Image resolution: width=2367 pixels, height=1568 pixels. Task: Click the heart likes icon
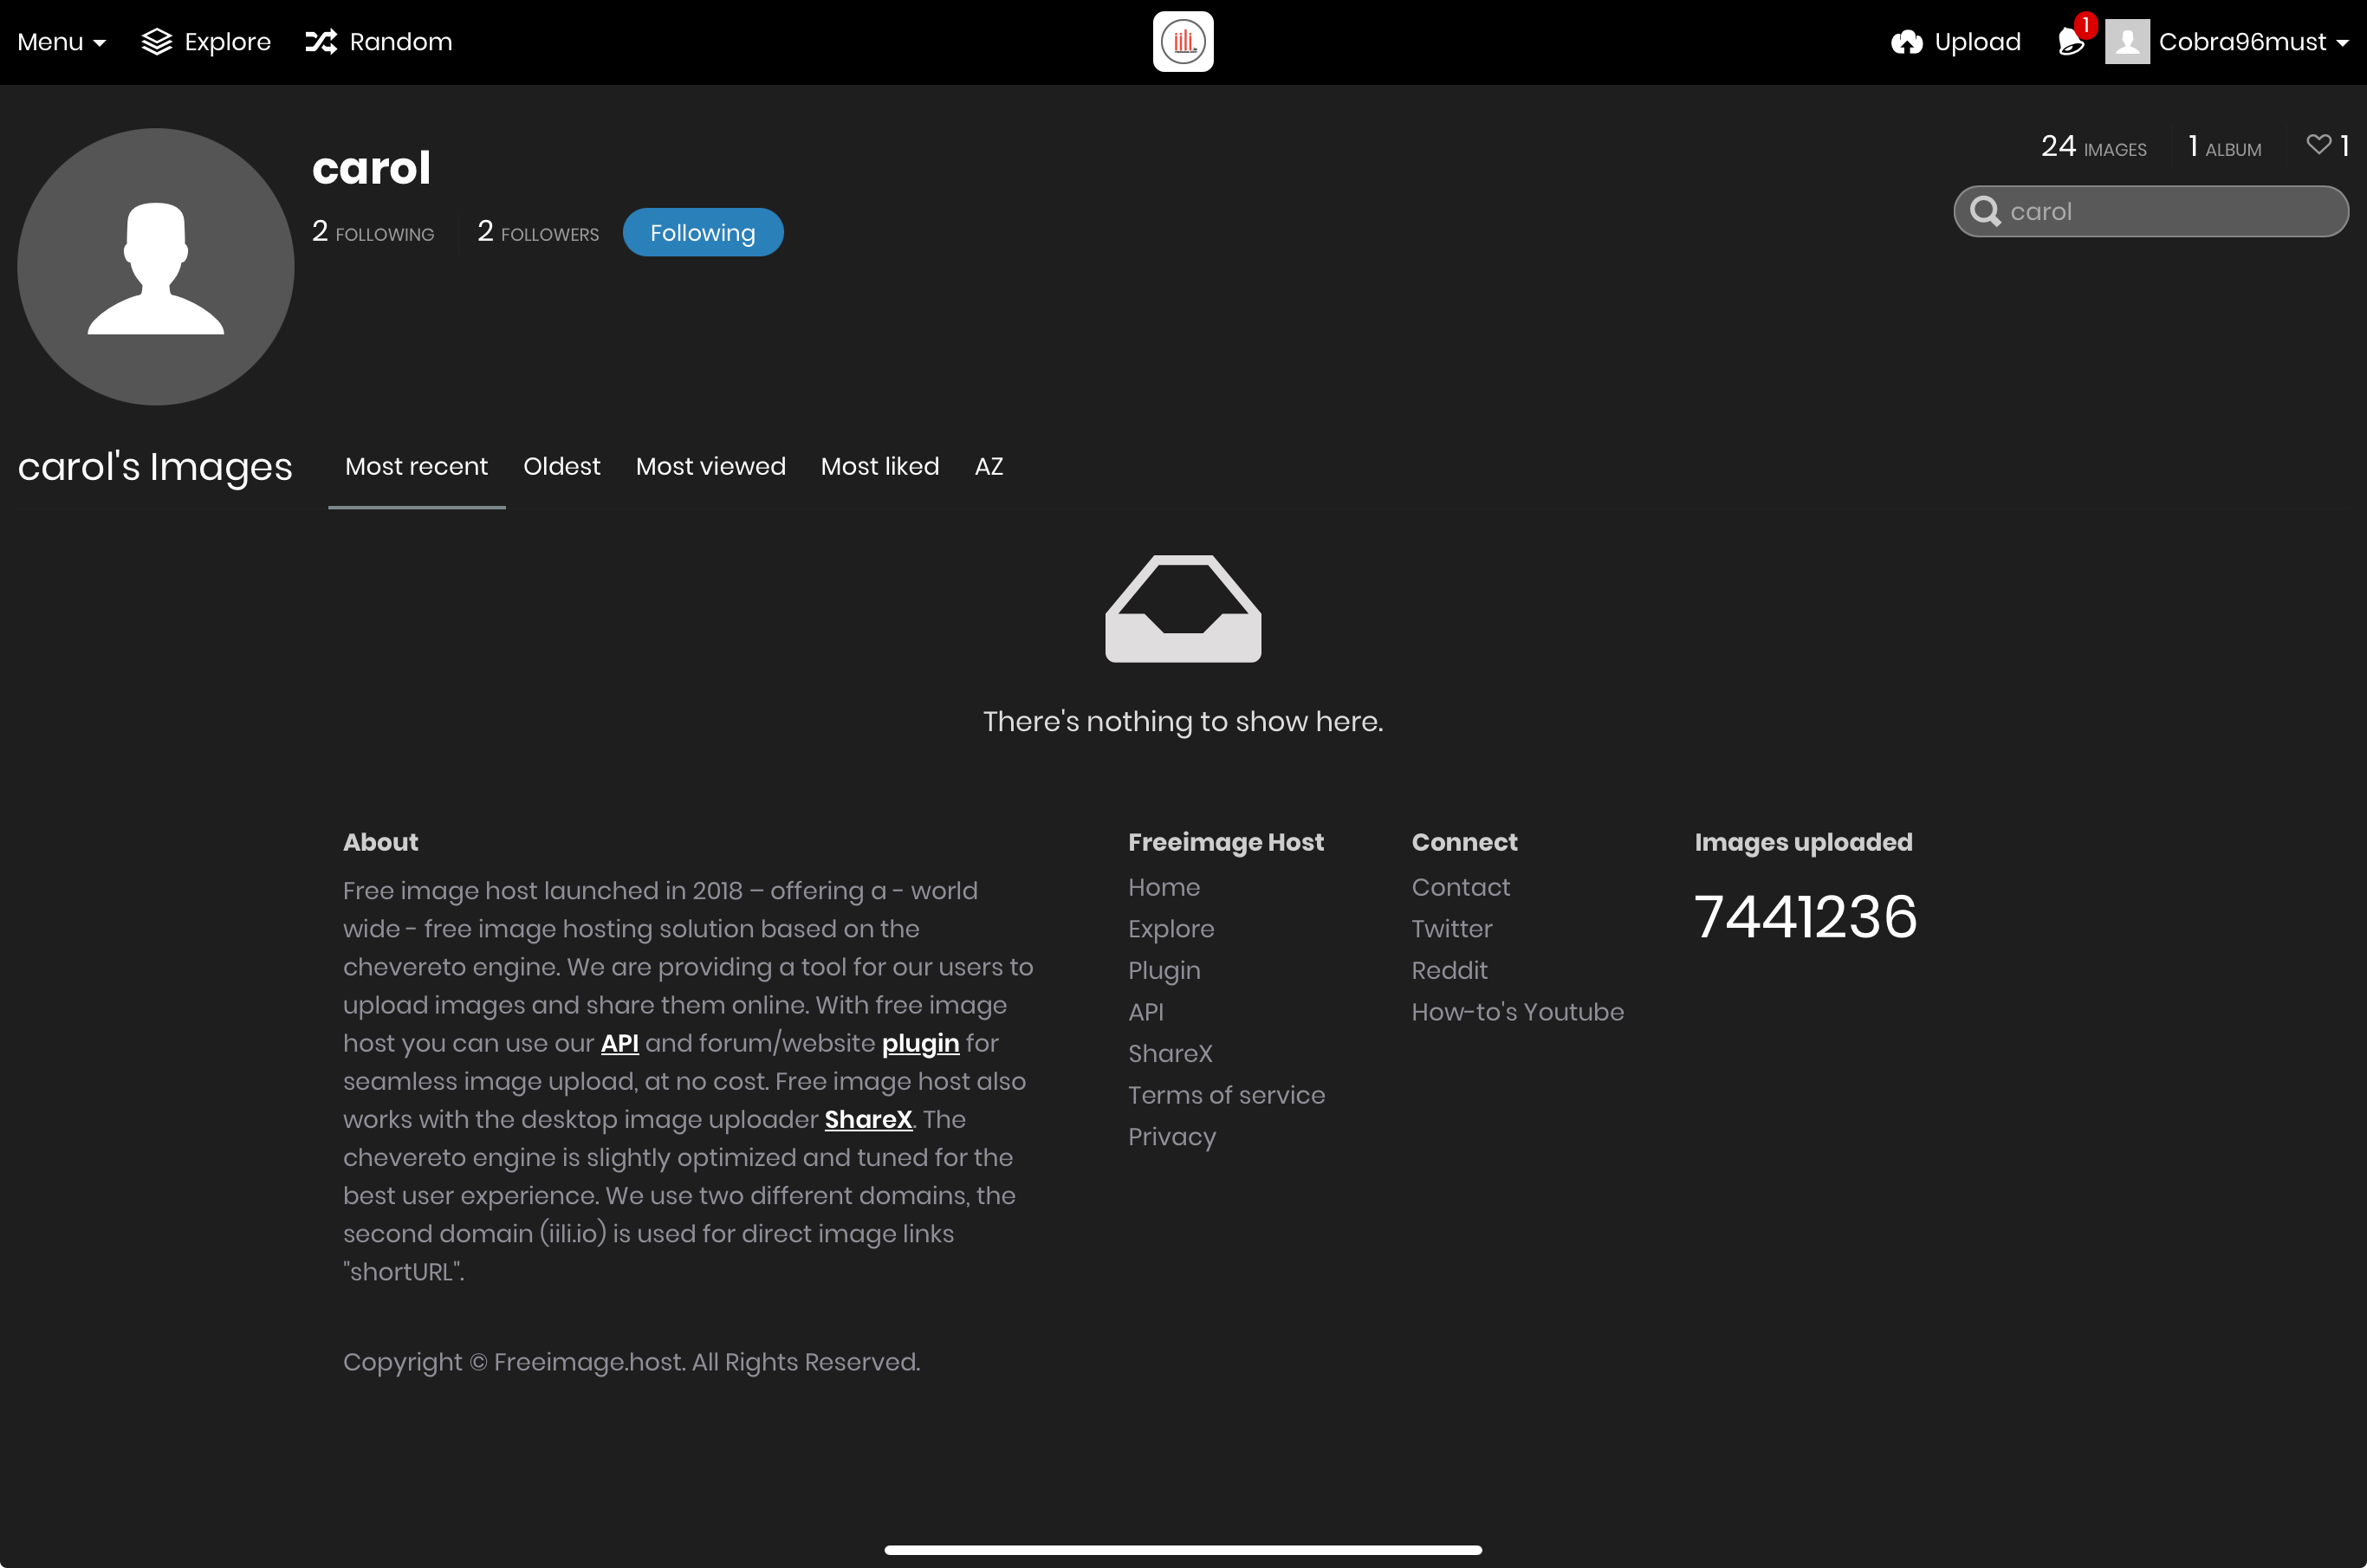click(2318, 145)
